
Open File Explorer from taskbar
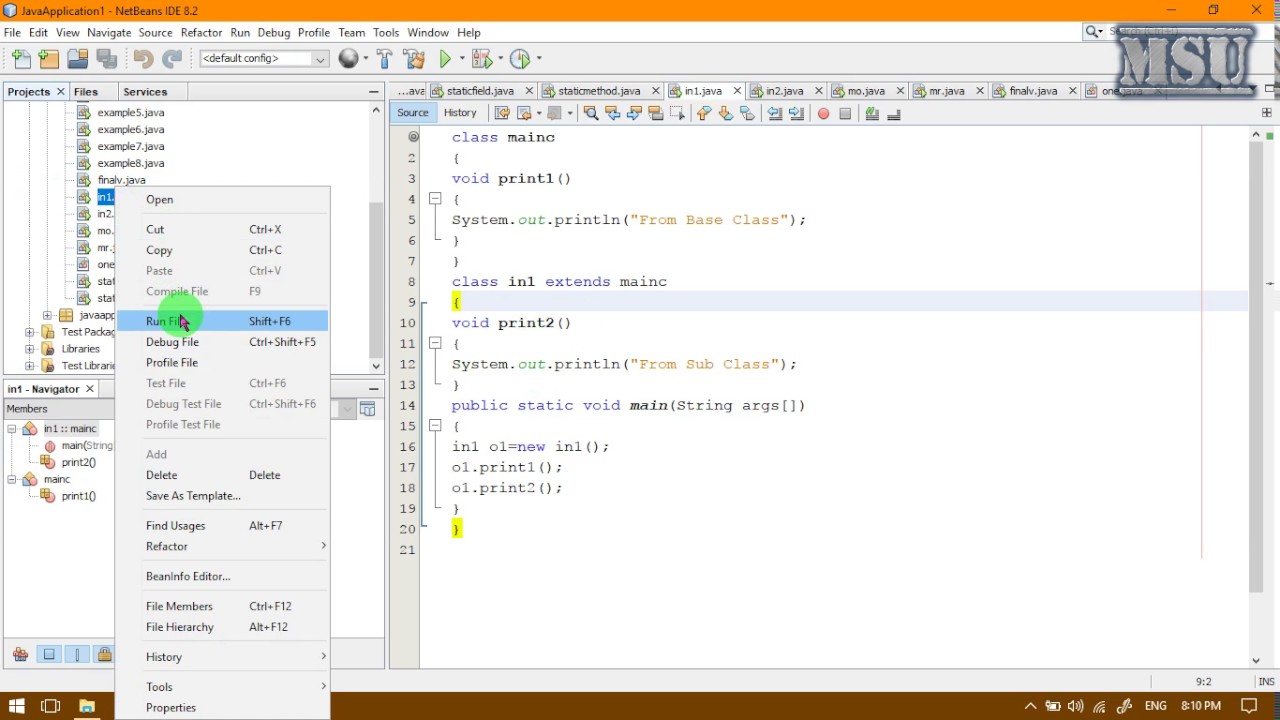(x=87, y=706)
